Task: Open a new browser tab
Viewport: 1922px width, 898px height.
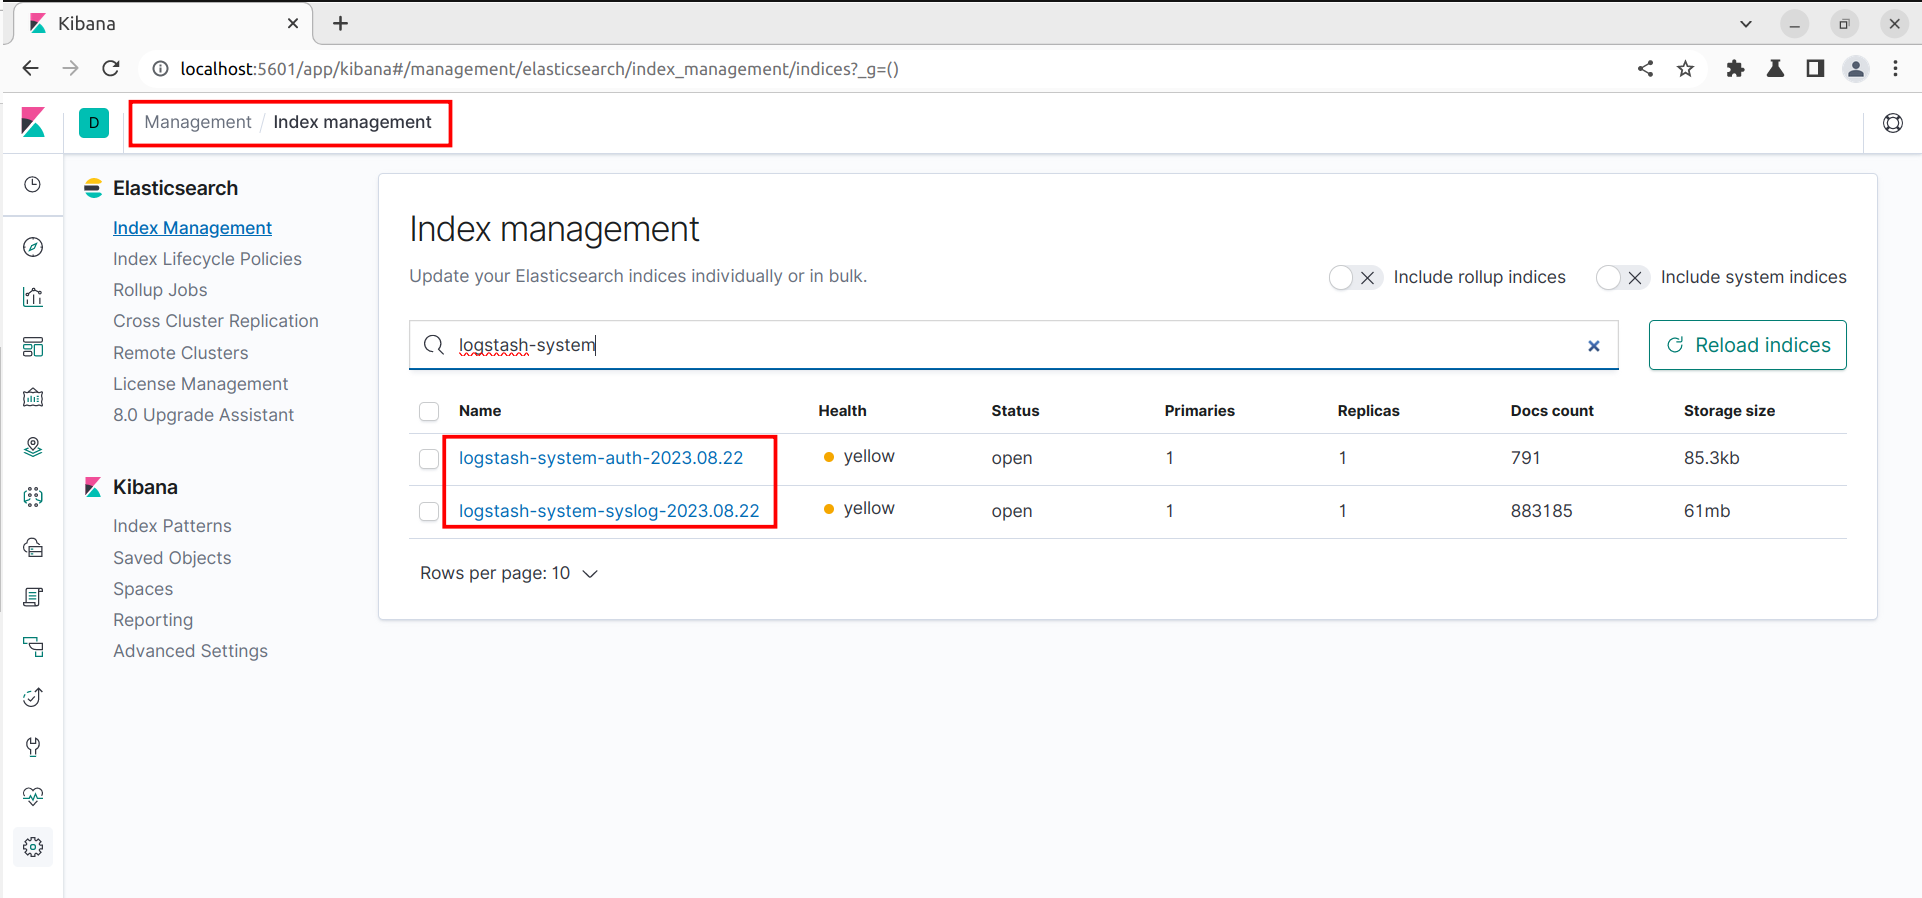Action: (x=340, y=23)
